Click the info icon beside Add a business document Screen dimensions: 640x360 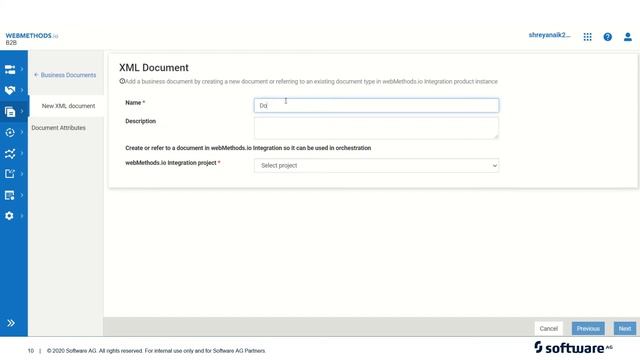click(122, 81)
